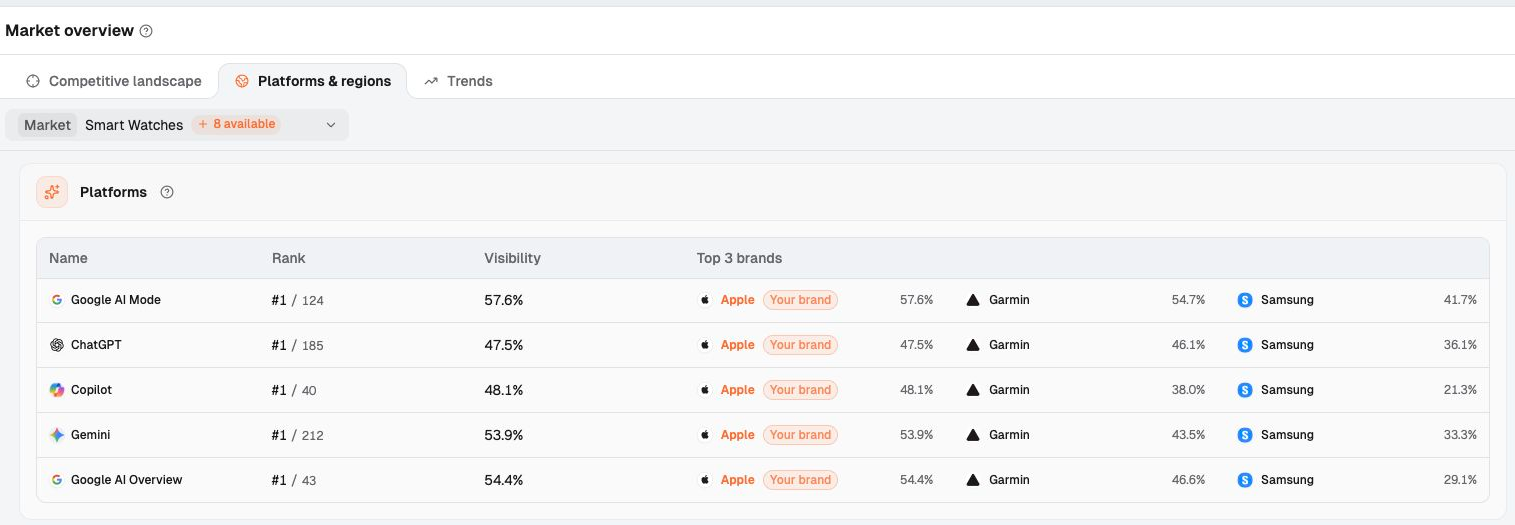Click the 8 available badge

tap(236, 125)
